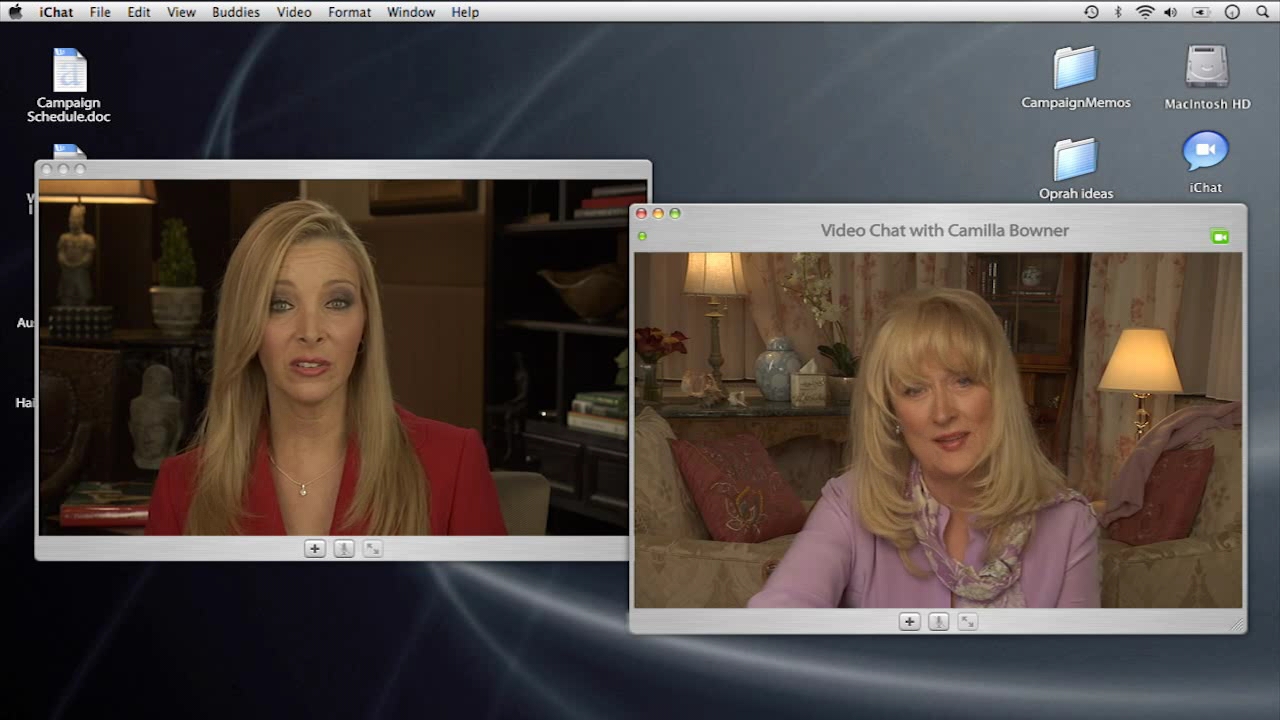Click the battery charging indicator

(x=1201, y=12)
